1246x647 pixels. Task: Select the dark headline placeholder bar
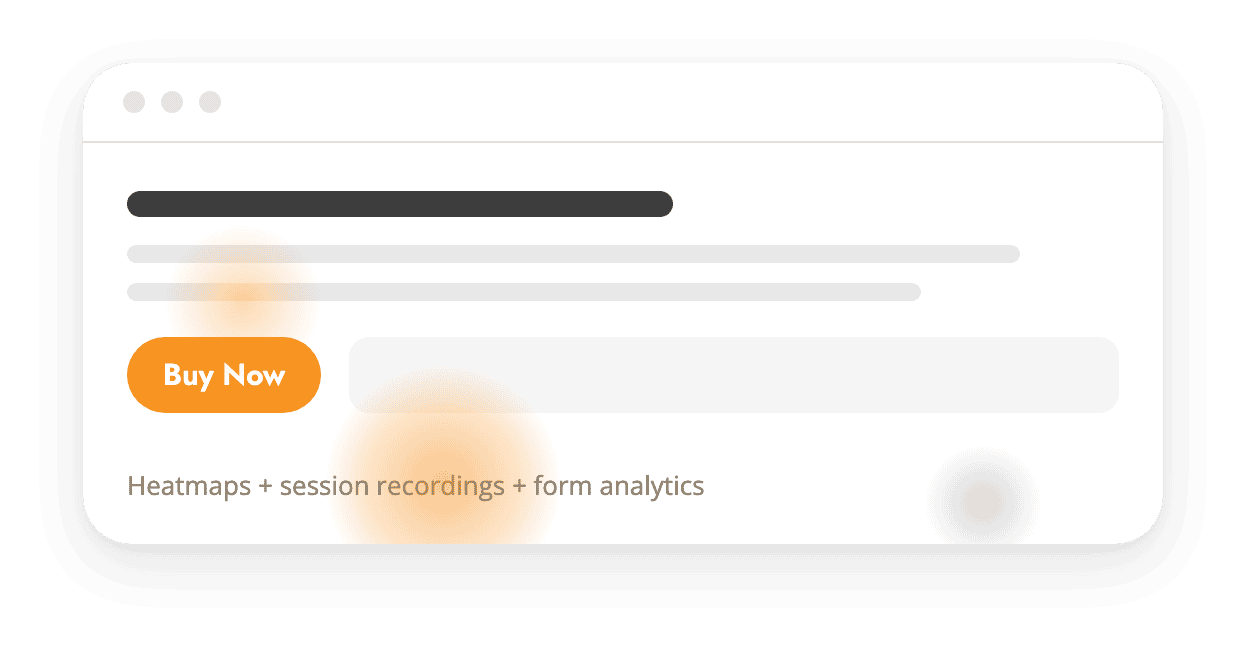pos(400,204)
